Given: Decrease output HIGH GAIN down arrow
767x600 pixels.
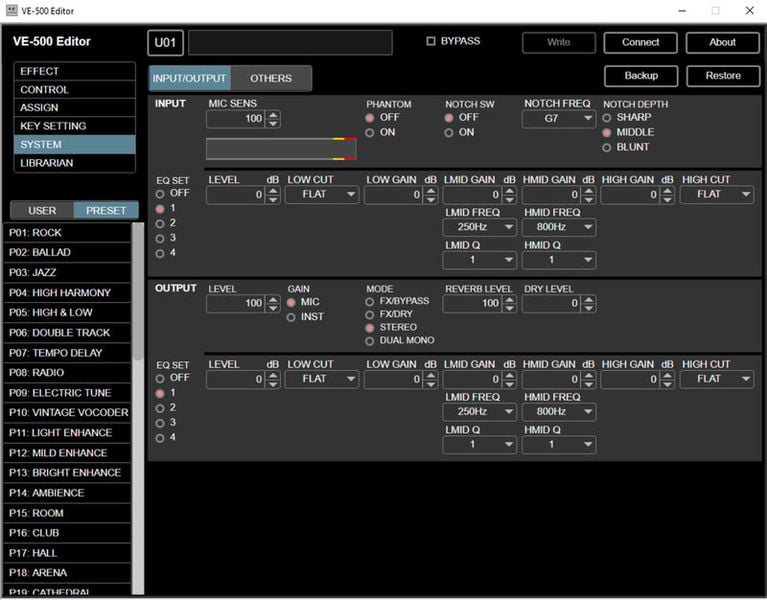Looking at the screenshot, I should [x=668, y=384].
